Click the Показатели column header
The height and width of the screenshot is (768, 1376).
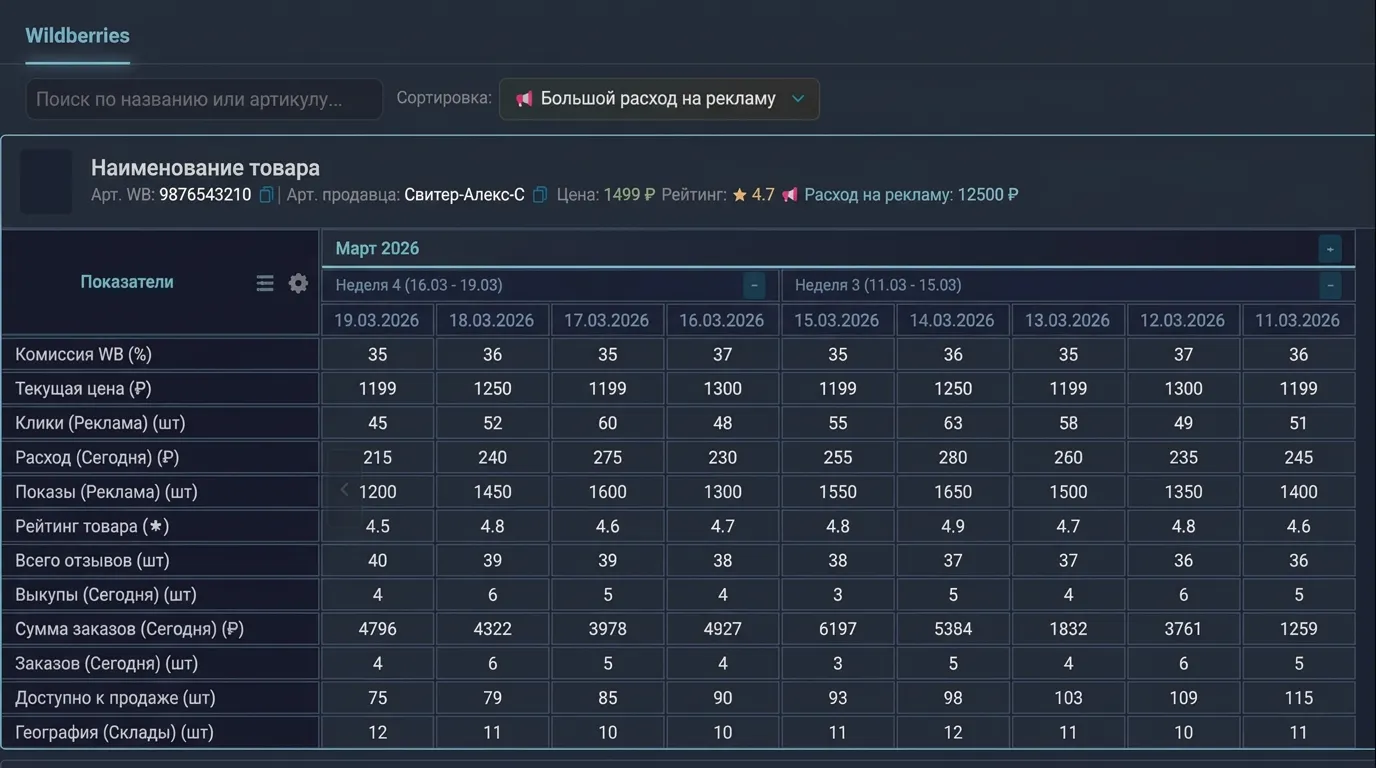pos(127,282)
